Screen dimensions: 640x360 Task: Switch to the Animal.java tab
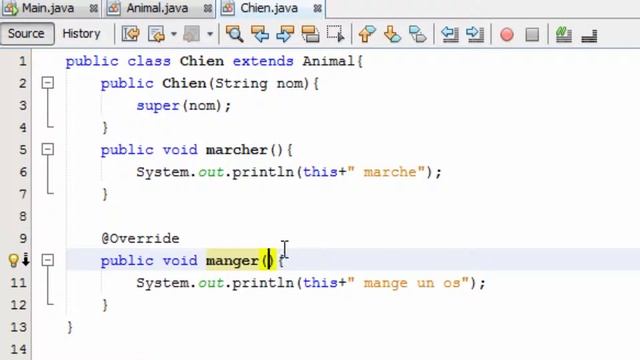point(157,8)
